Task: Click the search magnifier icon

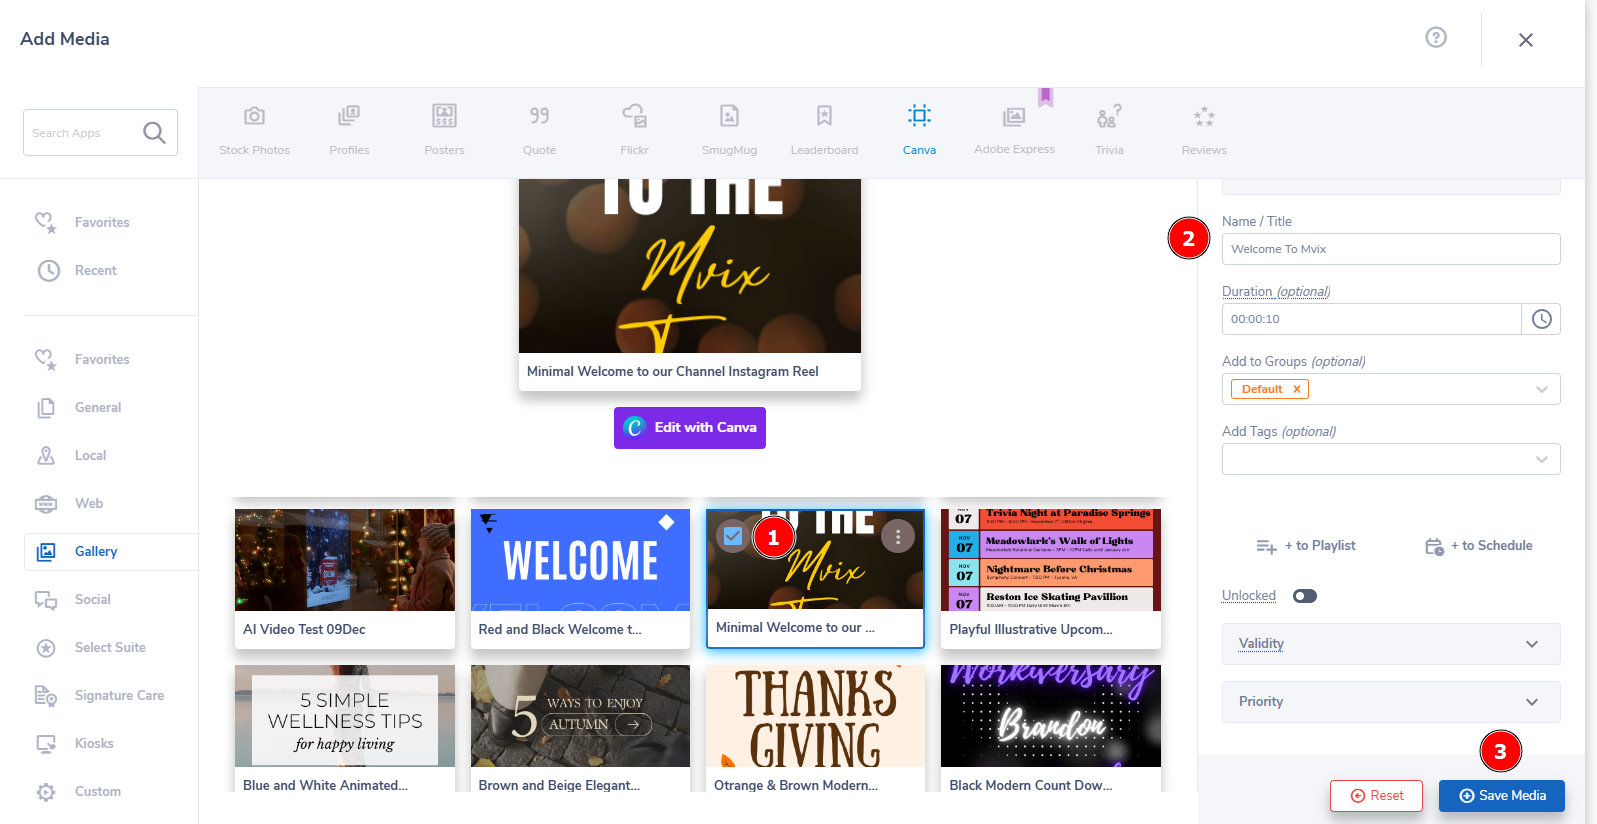Action: click(154, 132)
